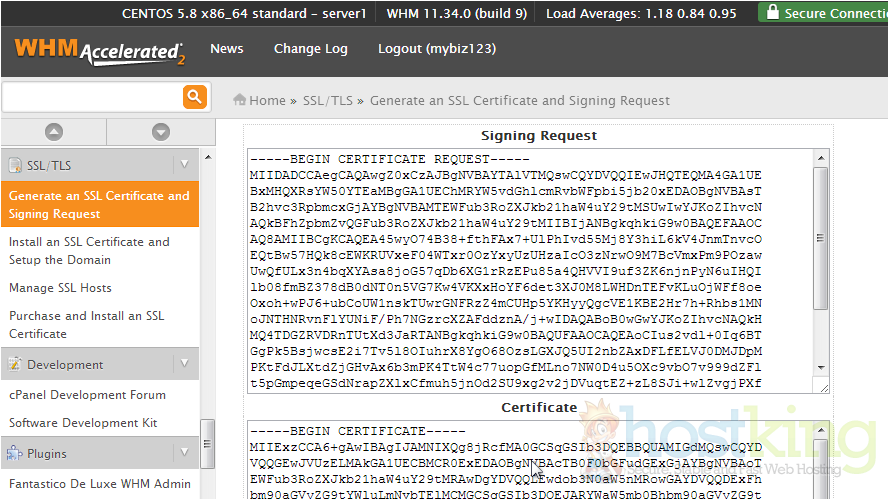The width and height of the screenshot is (889, 500).
Task: Open the News menu item
Action: click(226, 49)
